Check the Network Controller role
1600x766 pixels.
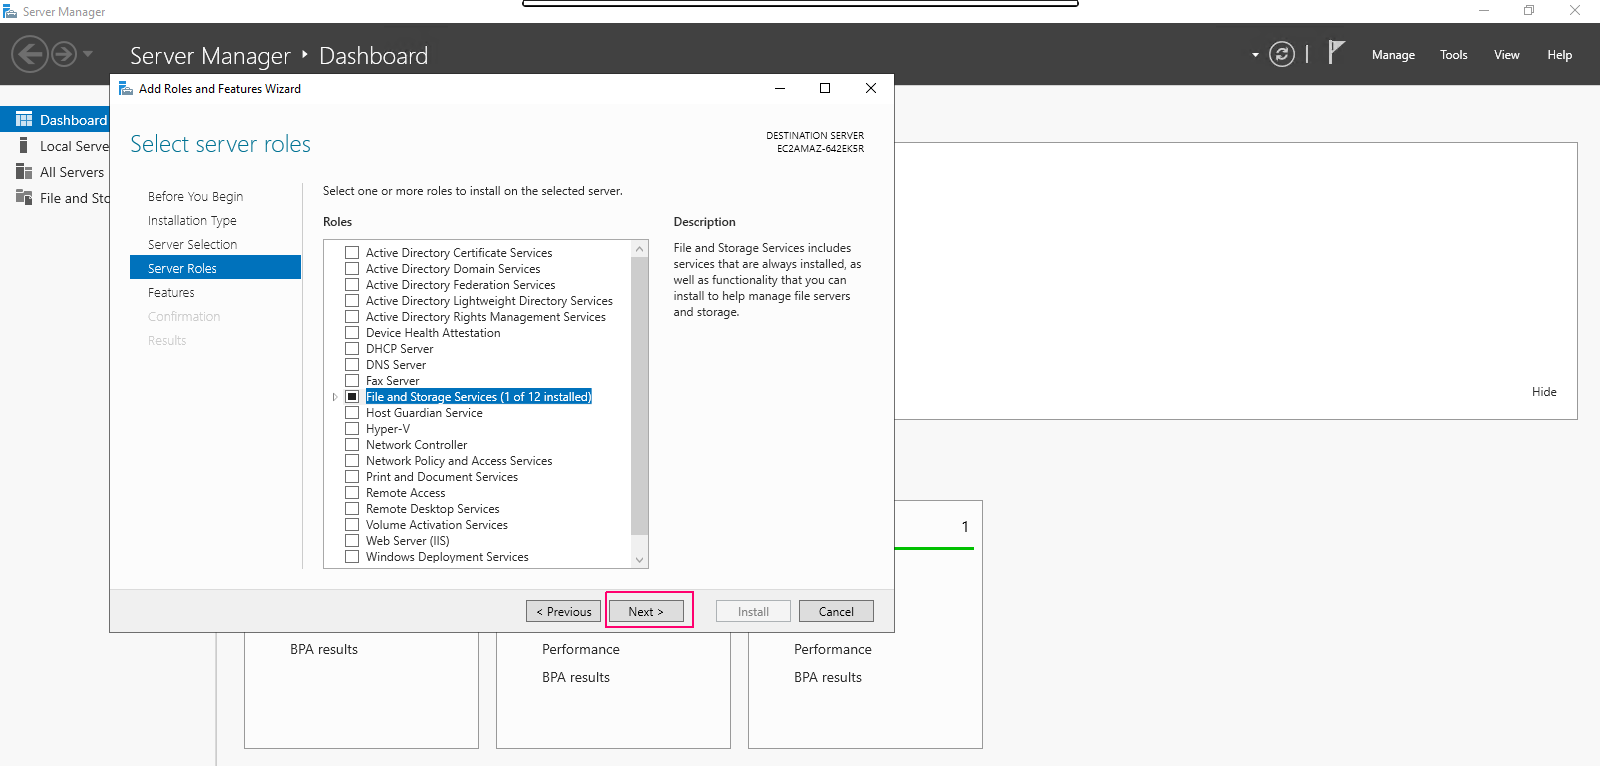(352, 445)
